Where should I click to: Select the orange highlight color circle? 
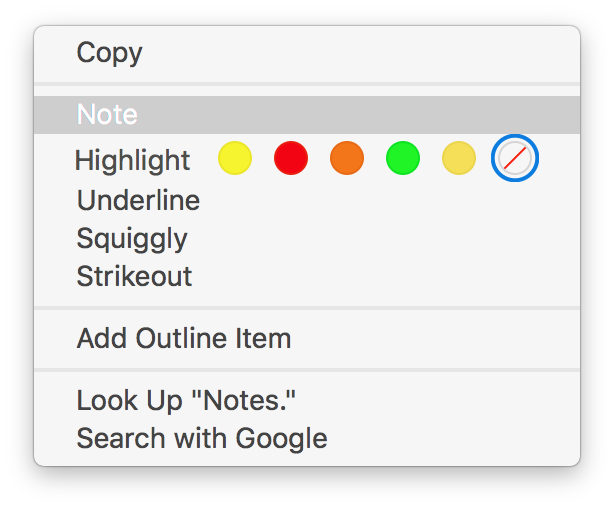tap(347, 158)
